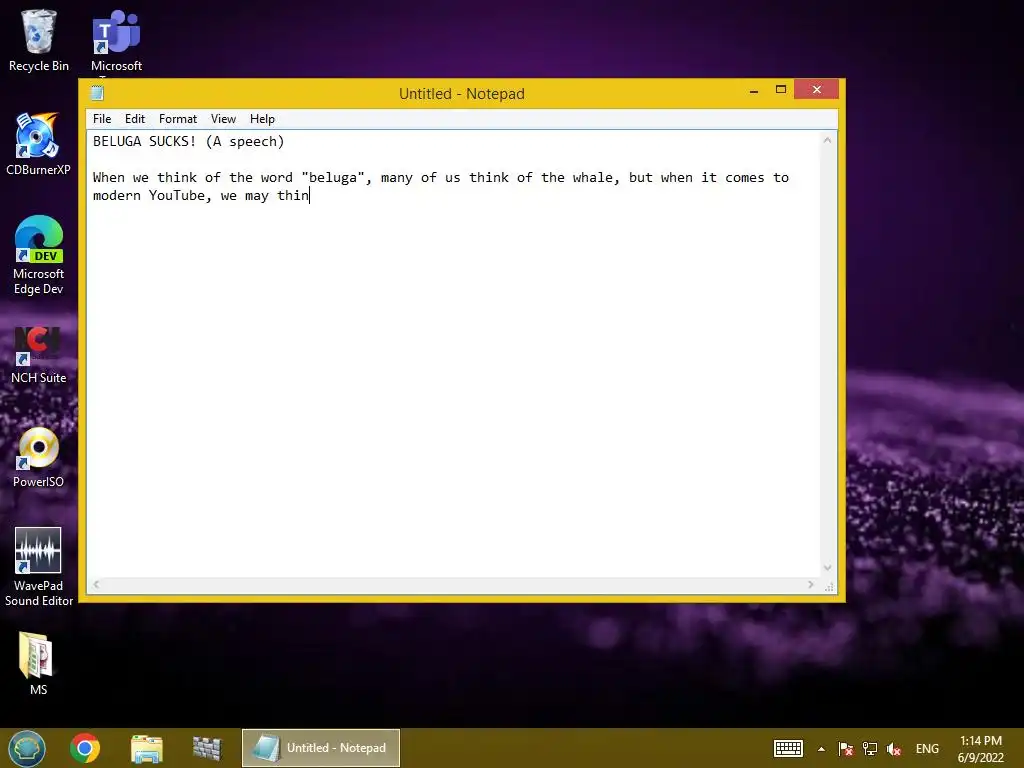Screen dimensions: 1024x768
Task: Show hidden tray icons arrow
Action: pyautogui.click(x=822, y=749)
